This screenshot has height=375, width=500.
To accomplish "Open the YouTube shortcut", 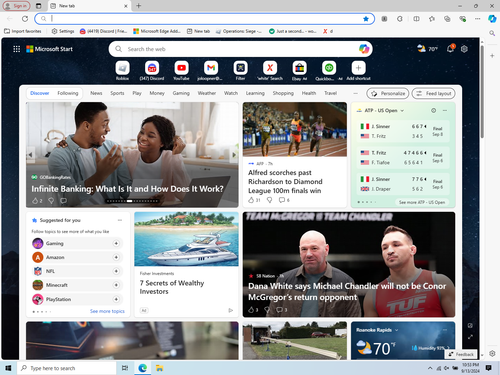I will [x=181, y=71].
